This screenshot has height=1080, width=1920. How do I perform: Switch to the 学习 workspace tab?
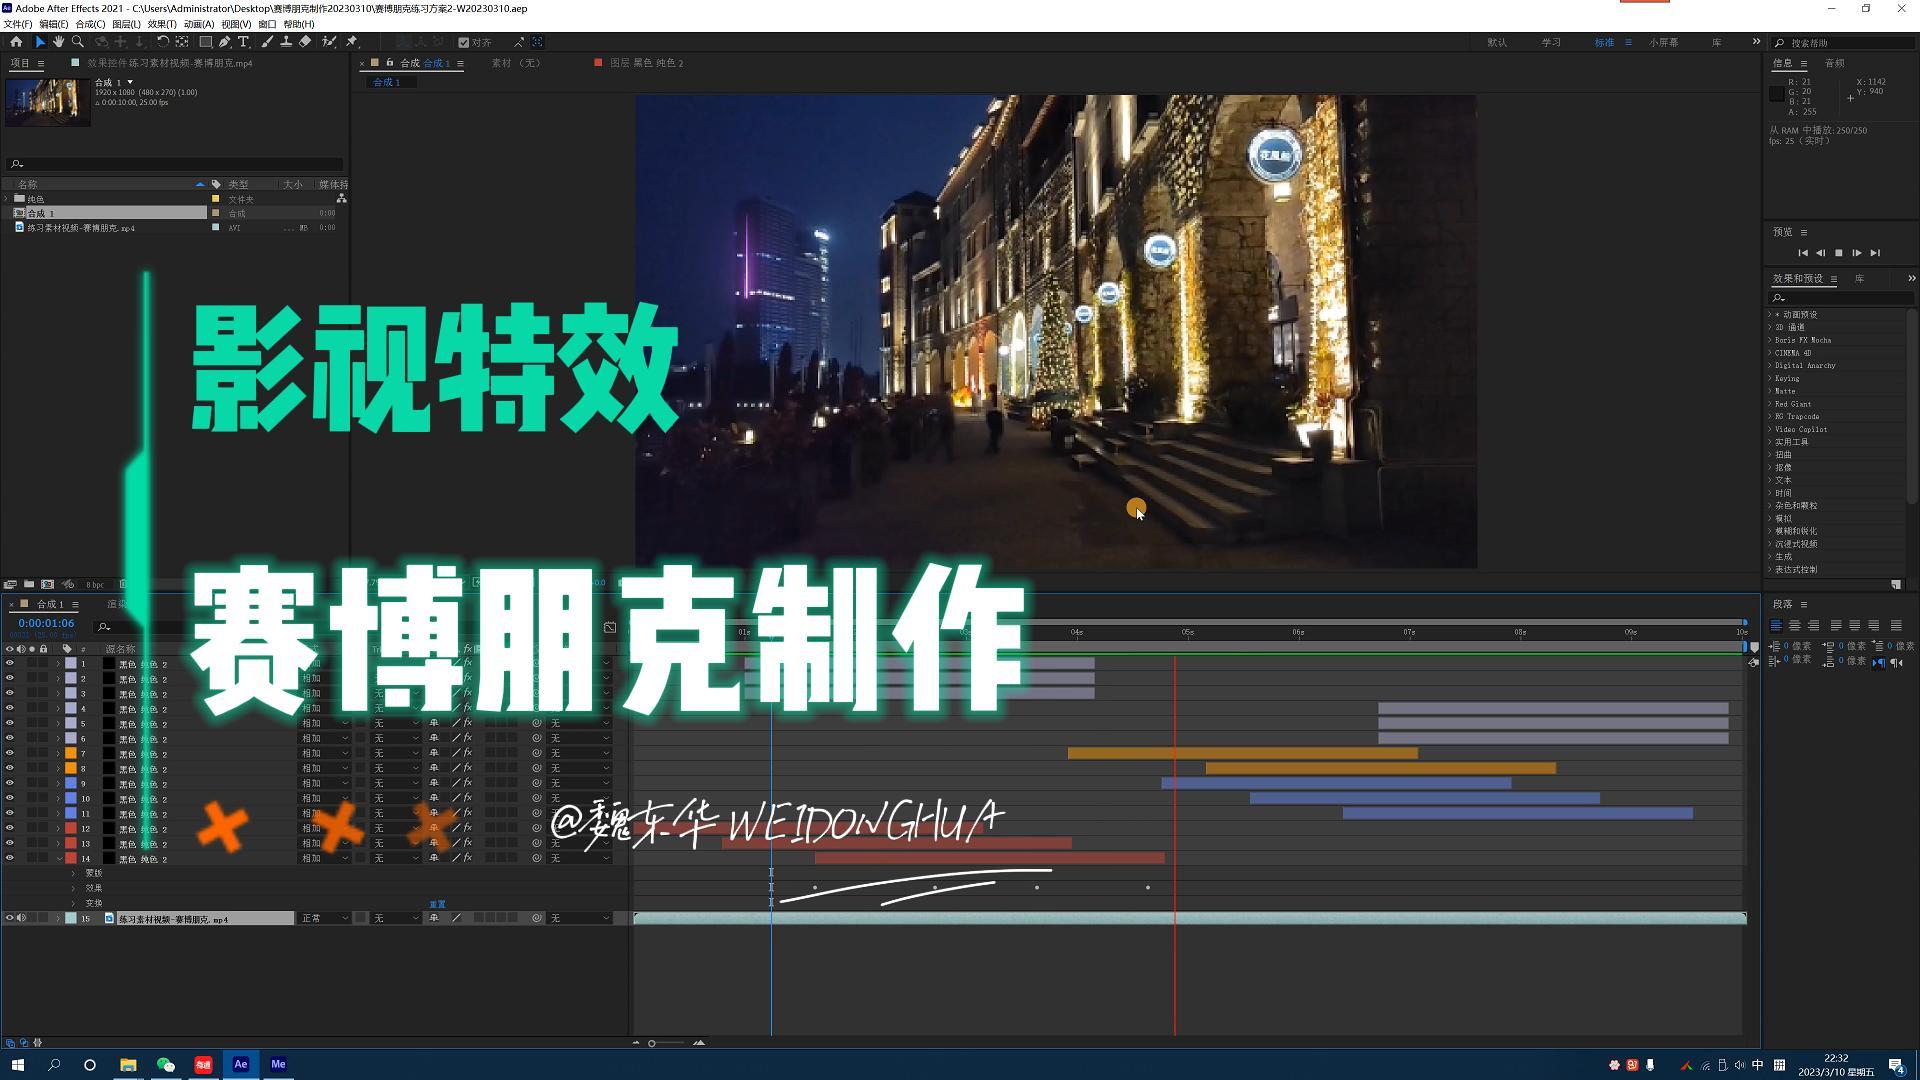coord(1551,42)
